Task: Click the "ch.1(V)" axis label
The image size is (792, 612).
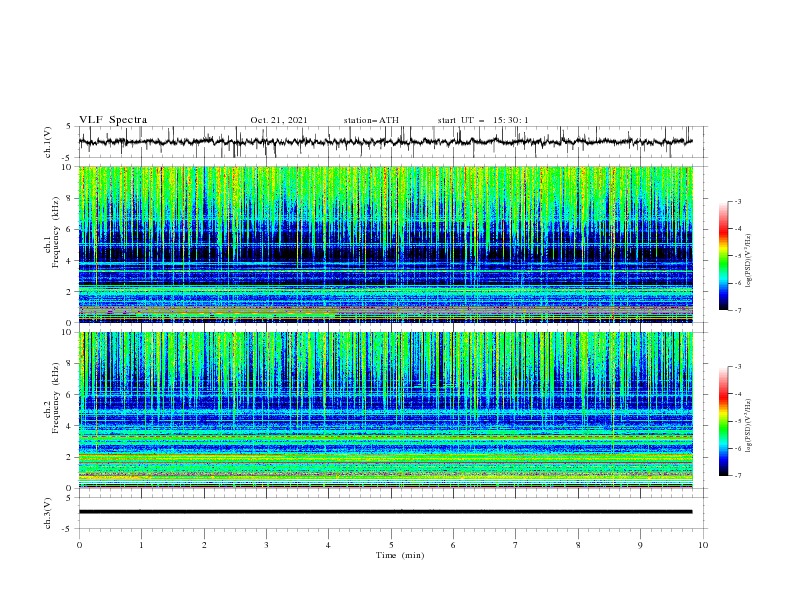Action: (x=48, y=142)
